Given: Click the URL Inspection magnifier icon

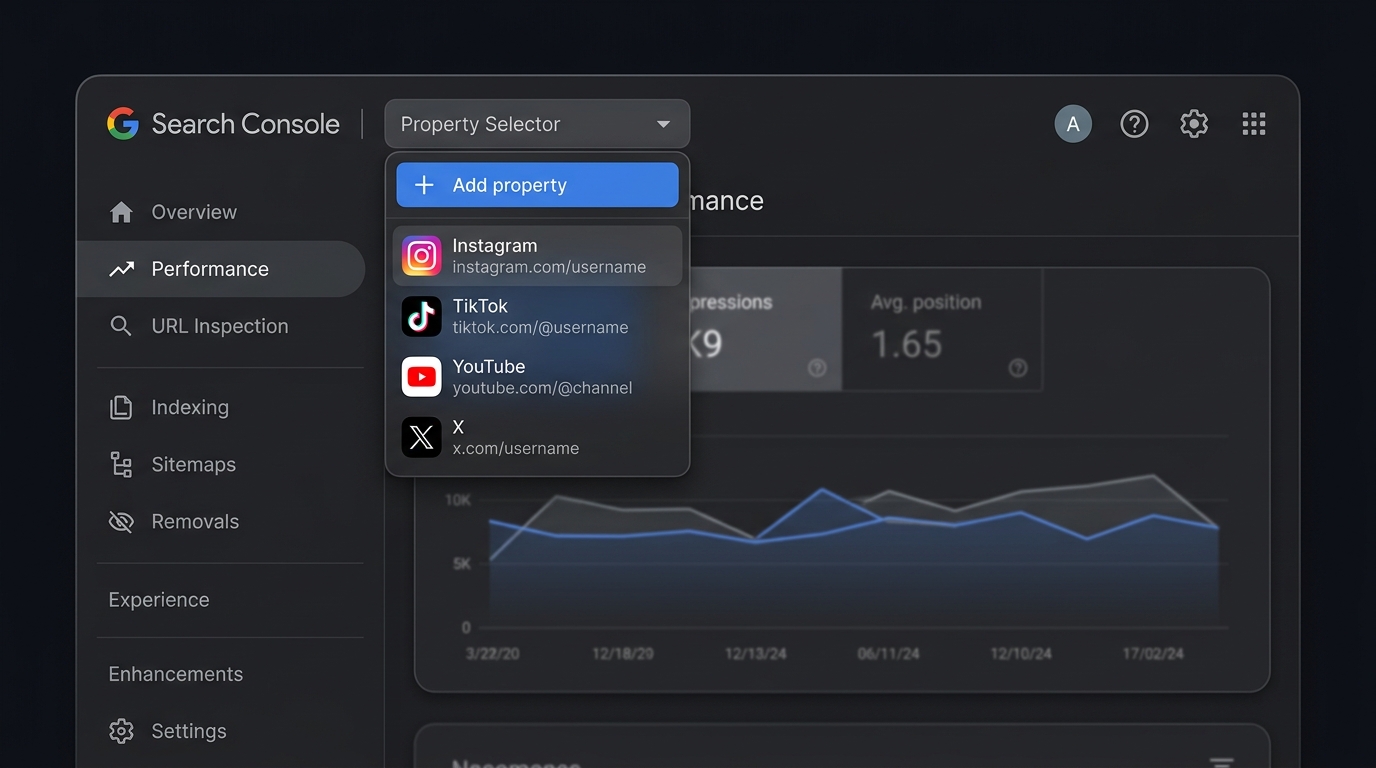Looking at the screenshot, I should (x=121, y=326).
